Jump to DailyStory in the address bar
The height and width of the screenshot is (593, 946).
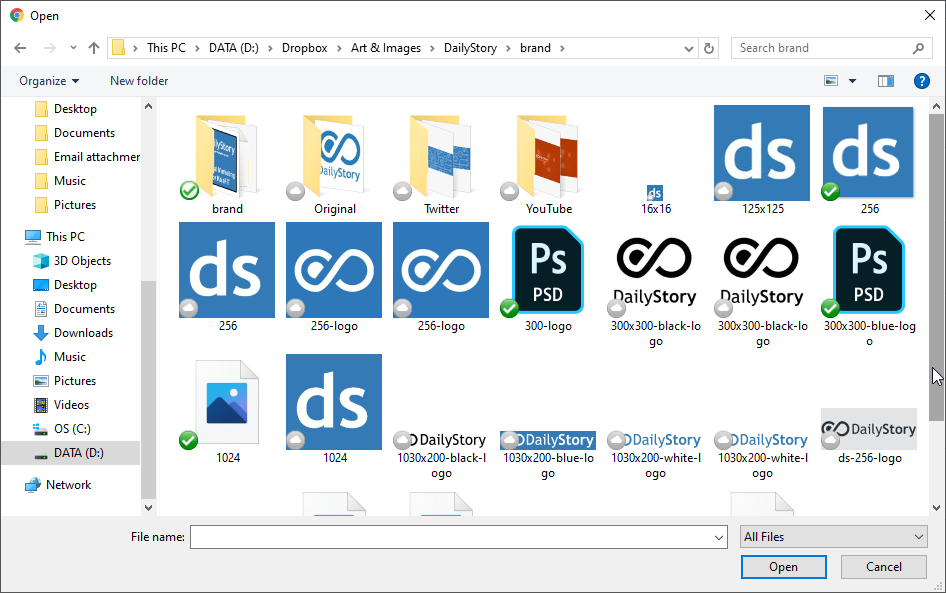471,48
